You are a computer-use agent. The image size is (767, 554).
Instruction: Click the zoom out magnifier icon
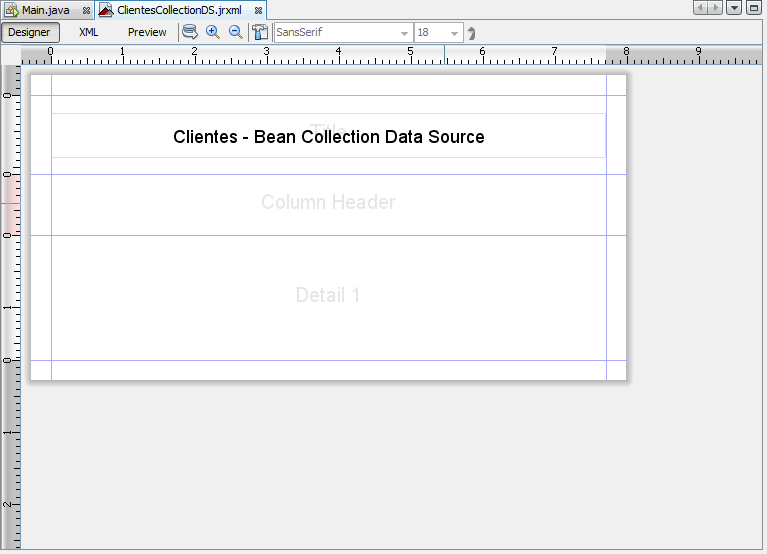(236, 32)
